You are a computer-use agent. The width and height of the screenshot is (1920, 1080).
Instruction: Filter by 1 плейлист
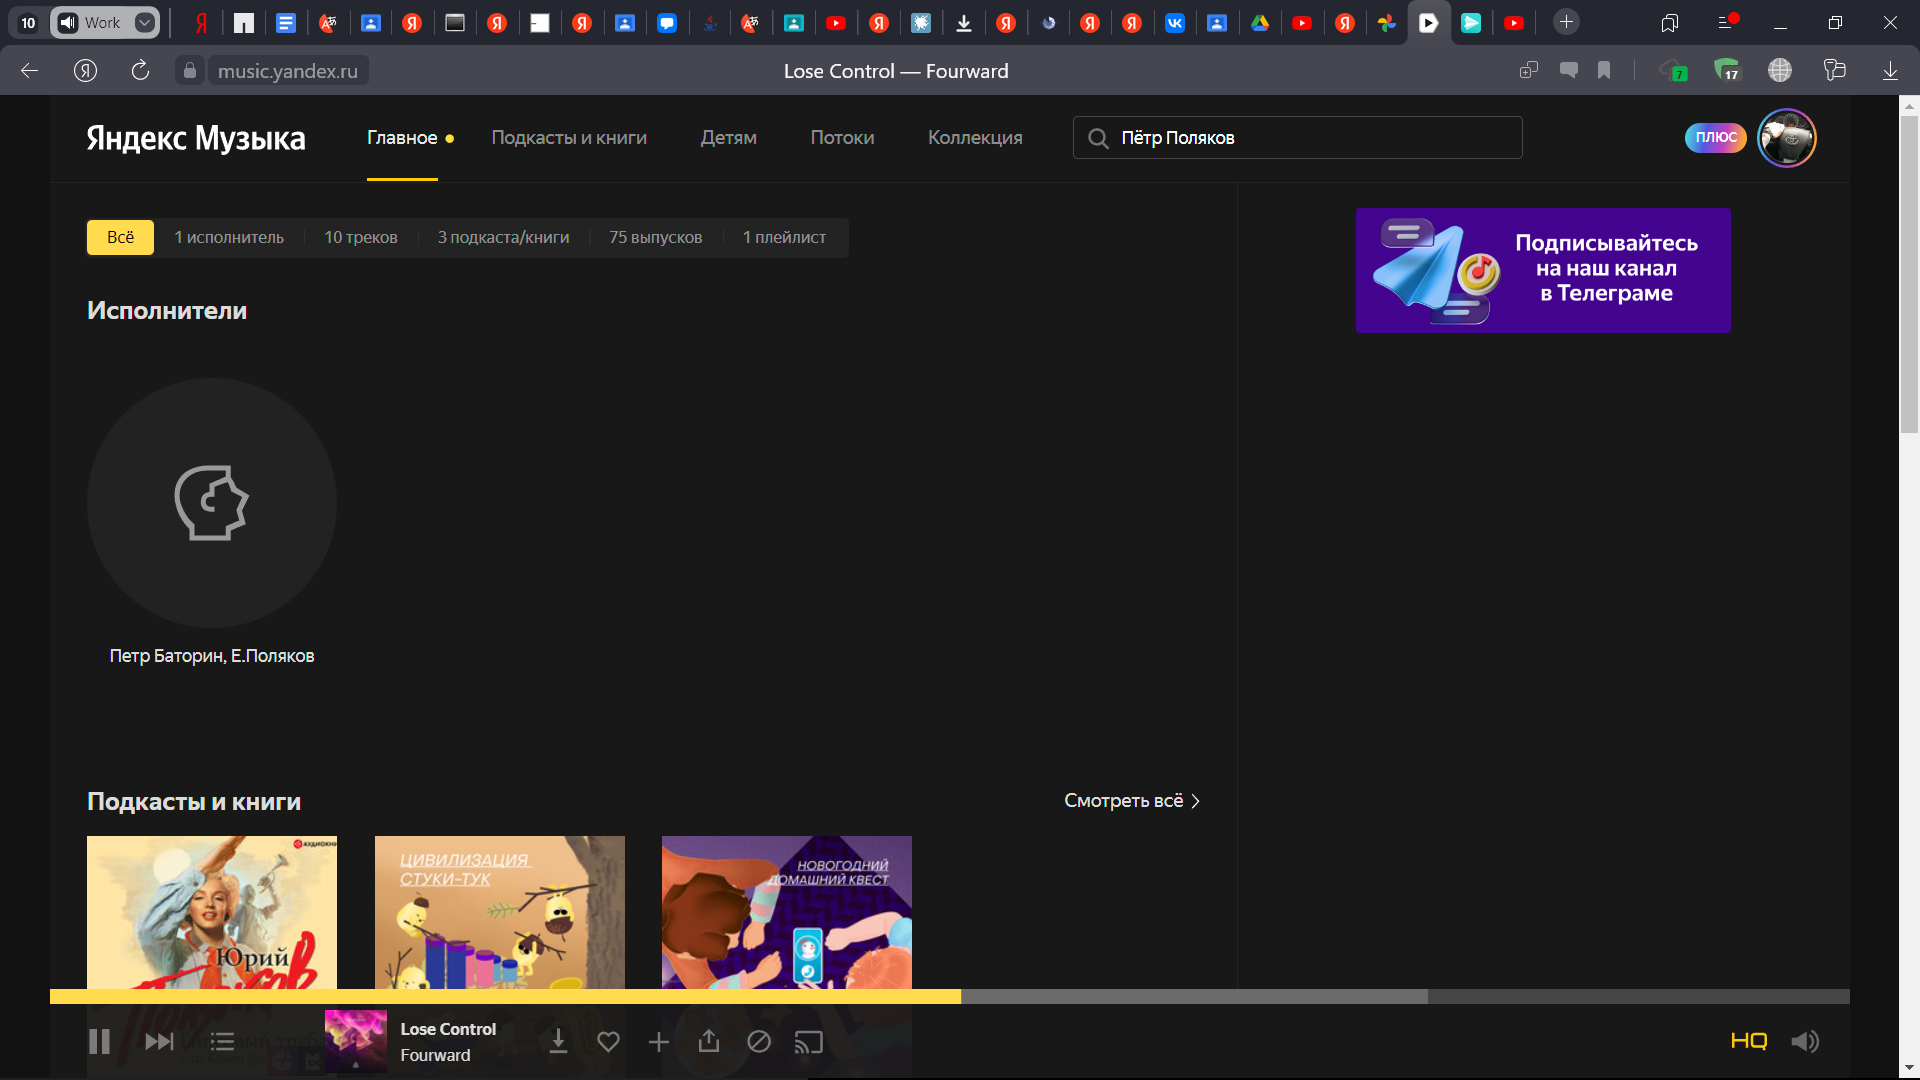pyautogui.click(x=784, y=237)
